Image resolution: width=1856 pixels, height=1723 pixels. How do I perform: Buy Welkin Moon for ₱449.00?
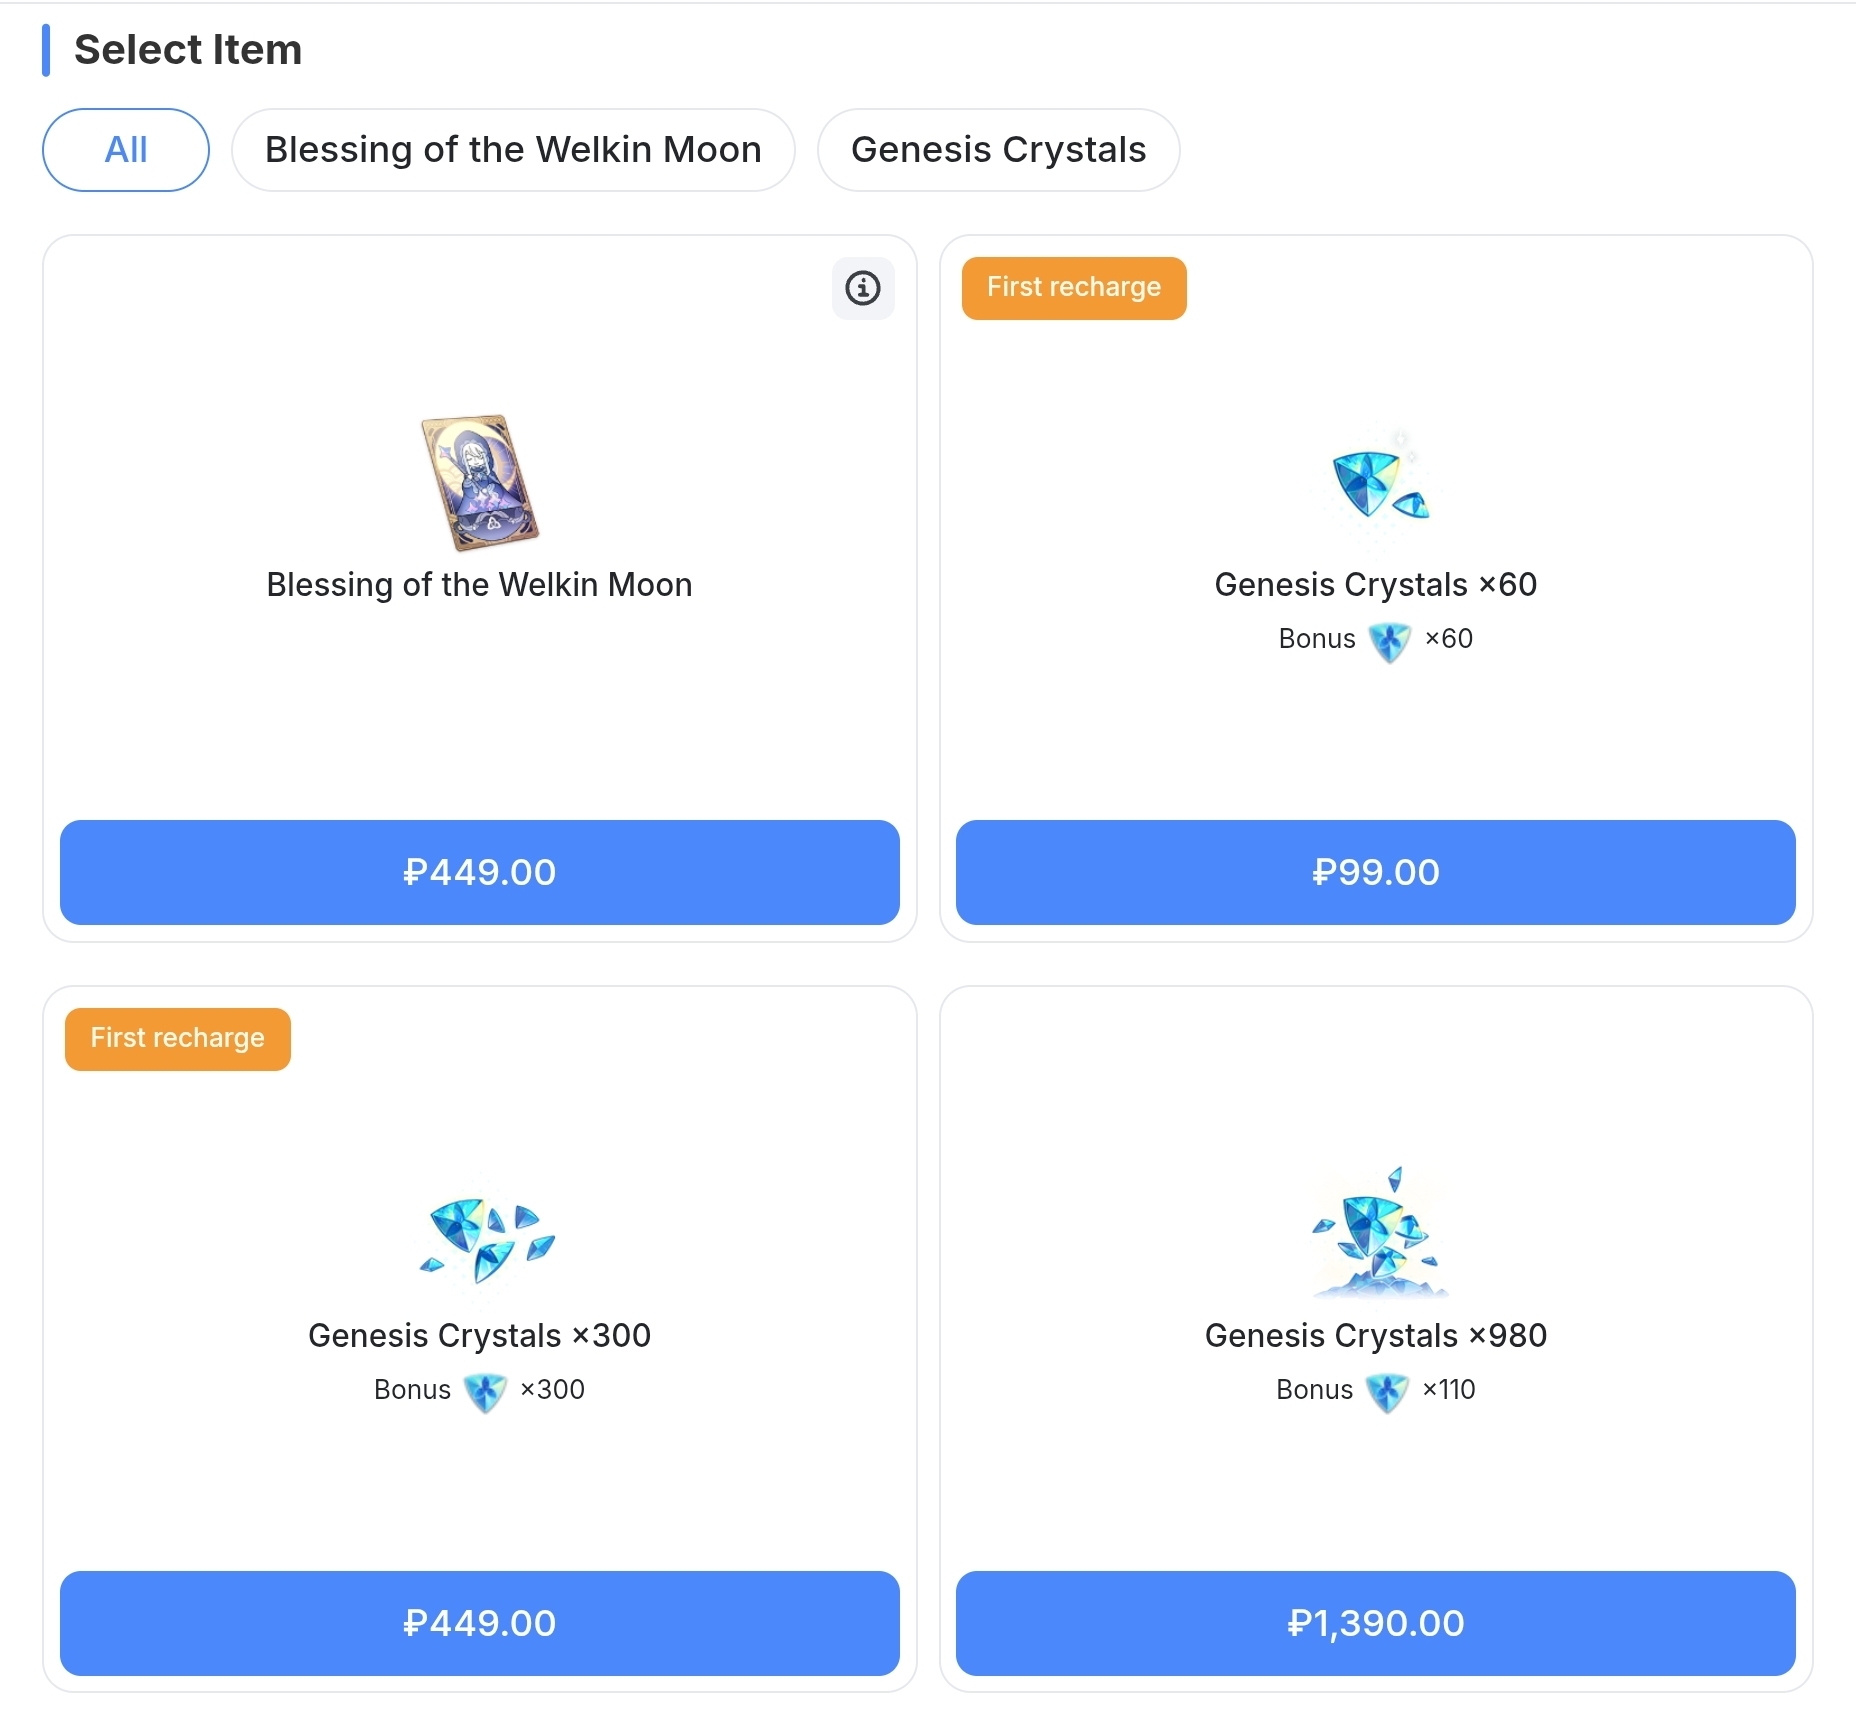(x=480, y=872)
